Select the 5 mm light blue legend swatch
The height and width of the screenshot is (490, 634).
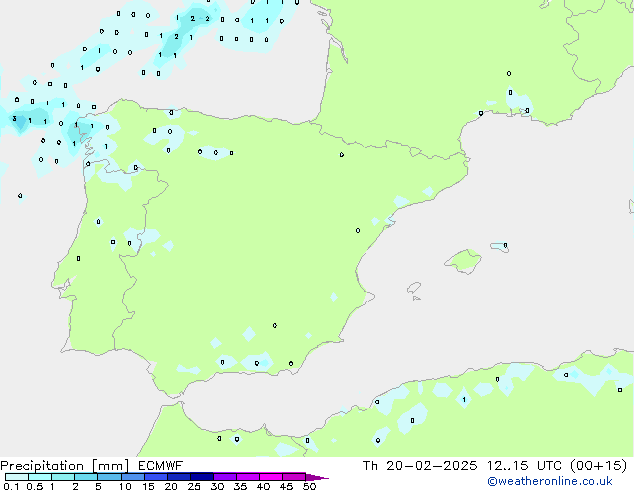(x=108, y=477)
